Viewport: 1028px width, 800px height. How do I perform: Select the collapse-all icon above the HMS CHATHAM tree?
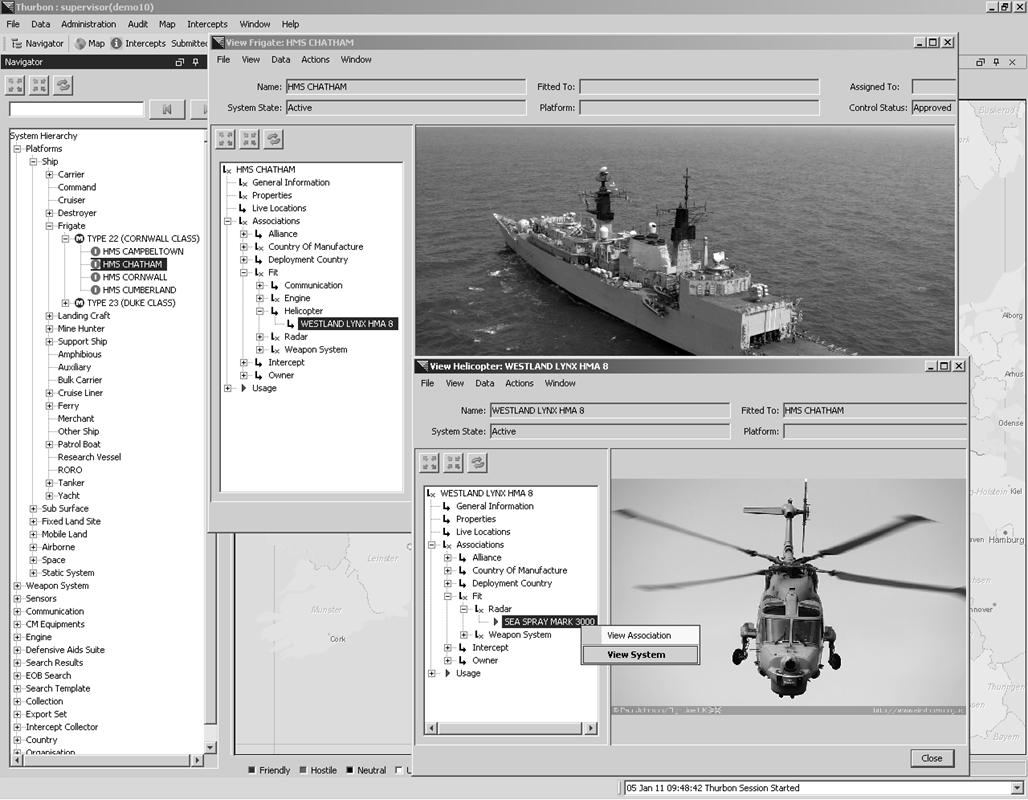coord(248,139)
